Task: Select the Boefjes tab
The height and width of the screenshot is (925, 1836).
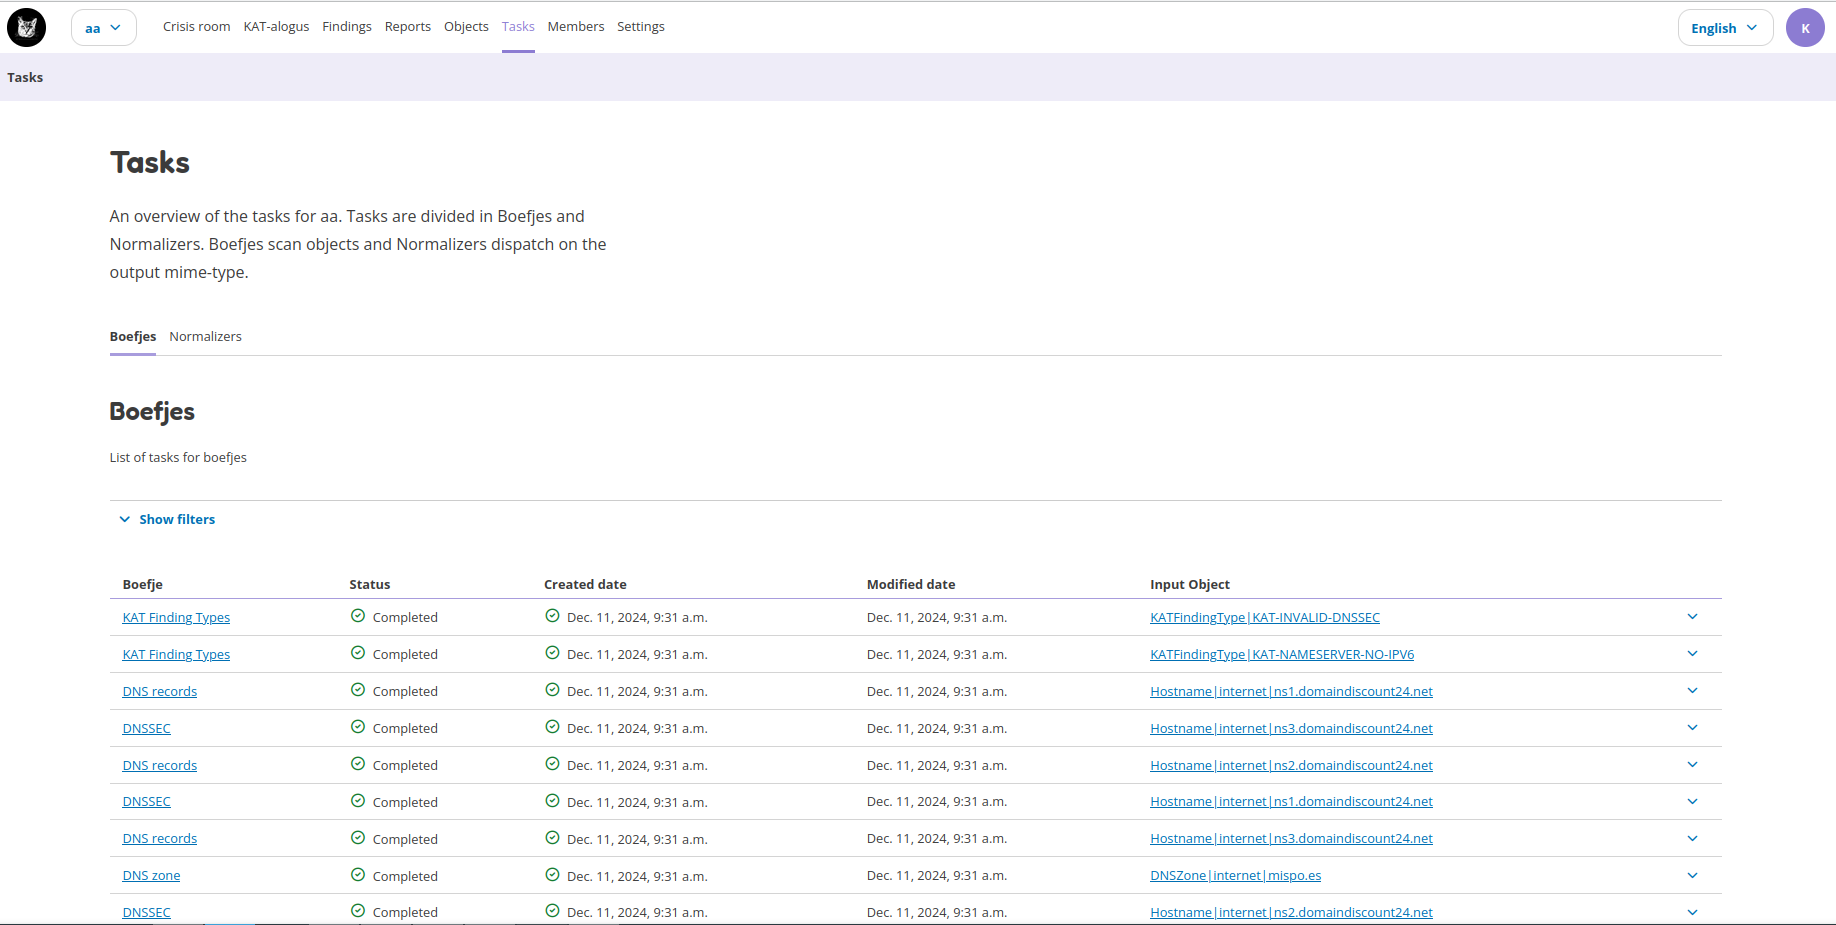Action: click(133, 337)
